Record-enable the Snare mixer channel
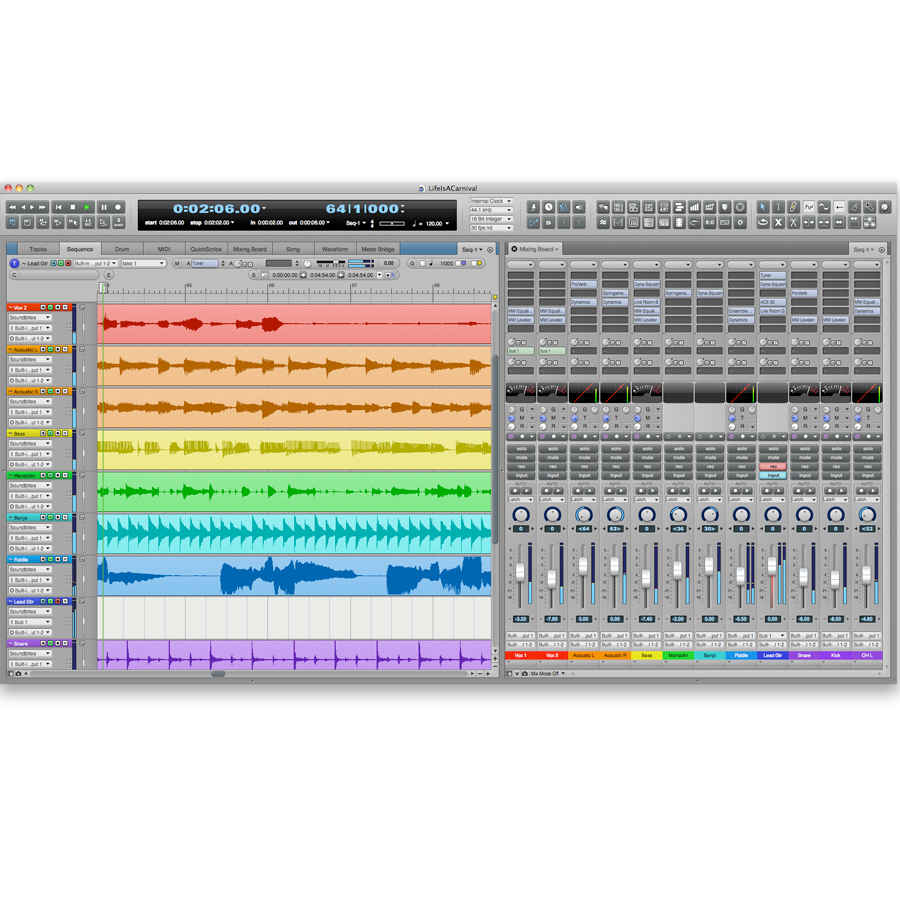 click(805, 466)
